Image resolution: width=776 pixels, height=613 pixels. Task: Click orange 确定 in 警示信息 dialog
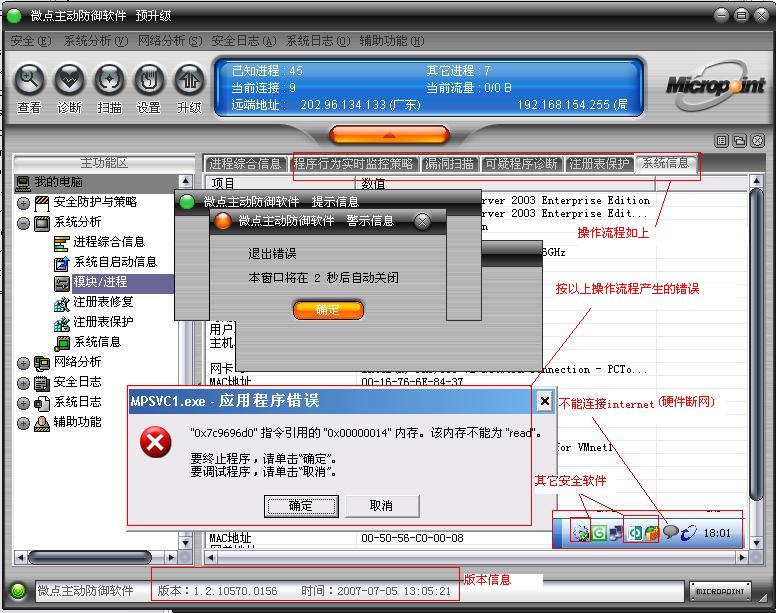click(x=328, y=310)
